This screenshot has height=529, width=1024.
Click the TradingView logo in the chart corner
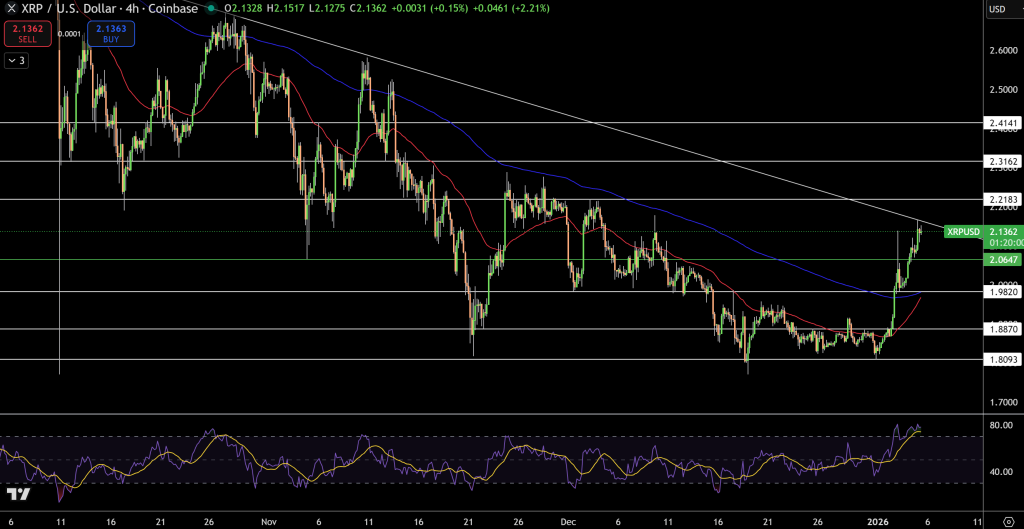coord(18,494)
